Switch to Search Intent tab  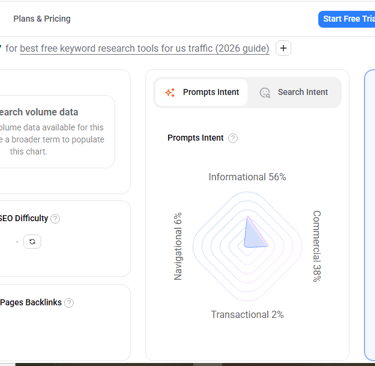point(294,92)
